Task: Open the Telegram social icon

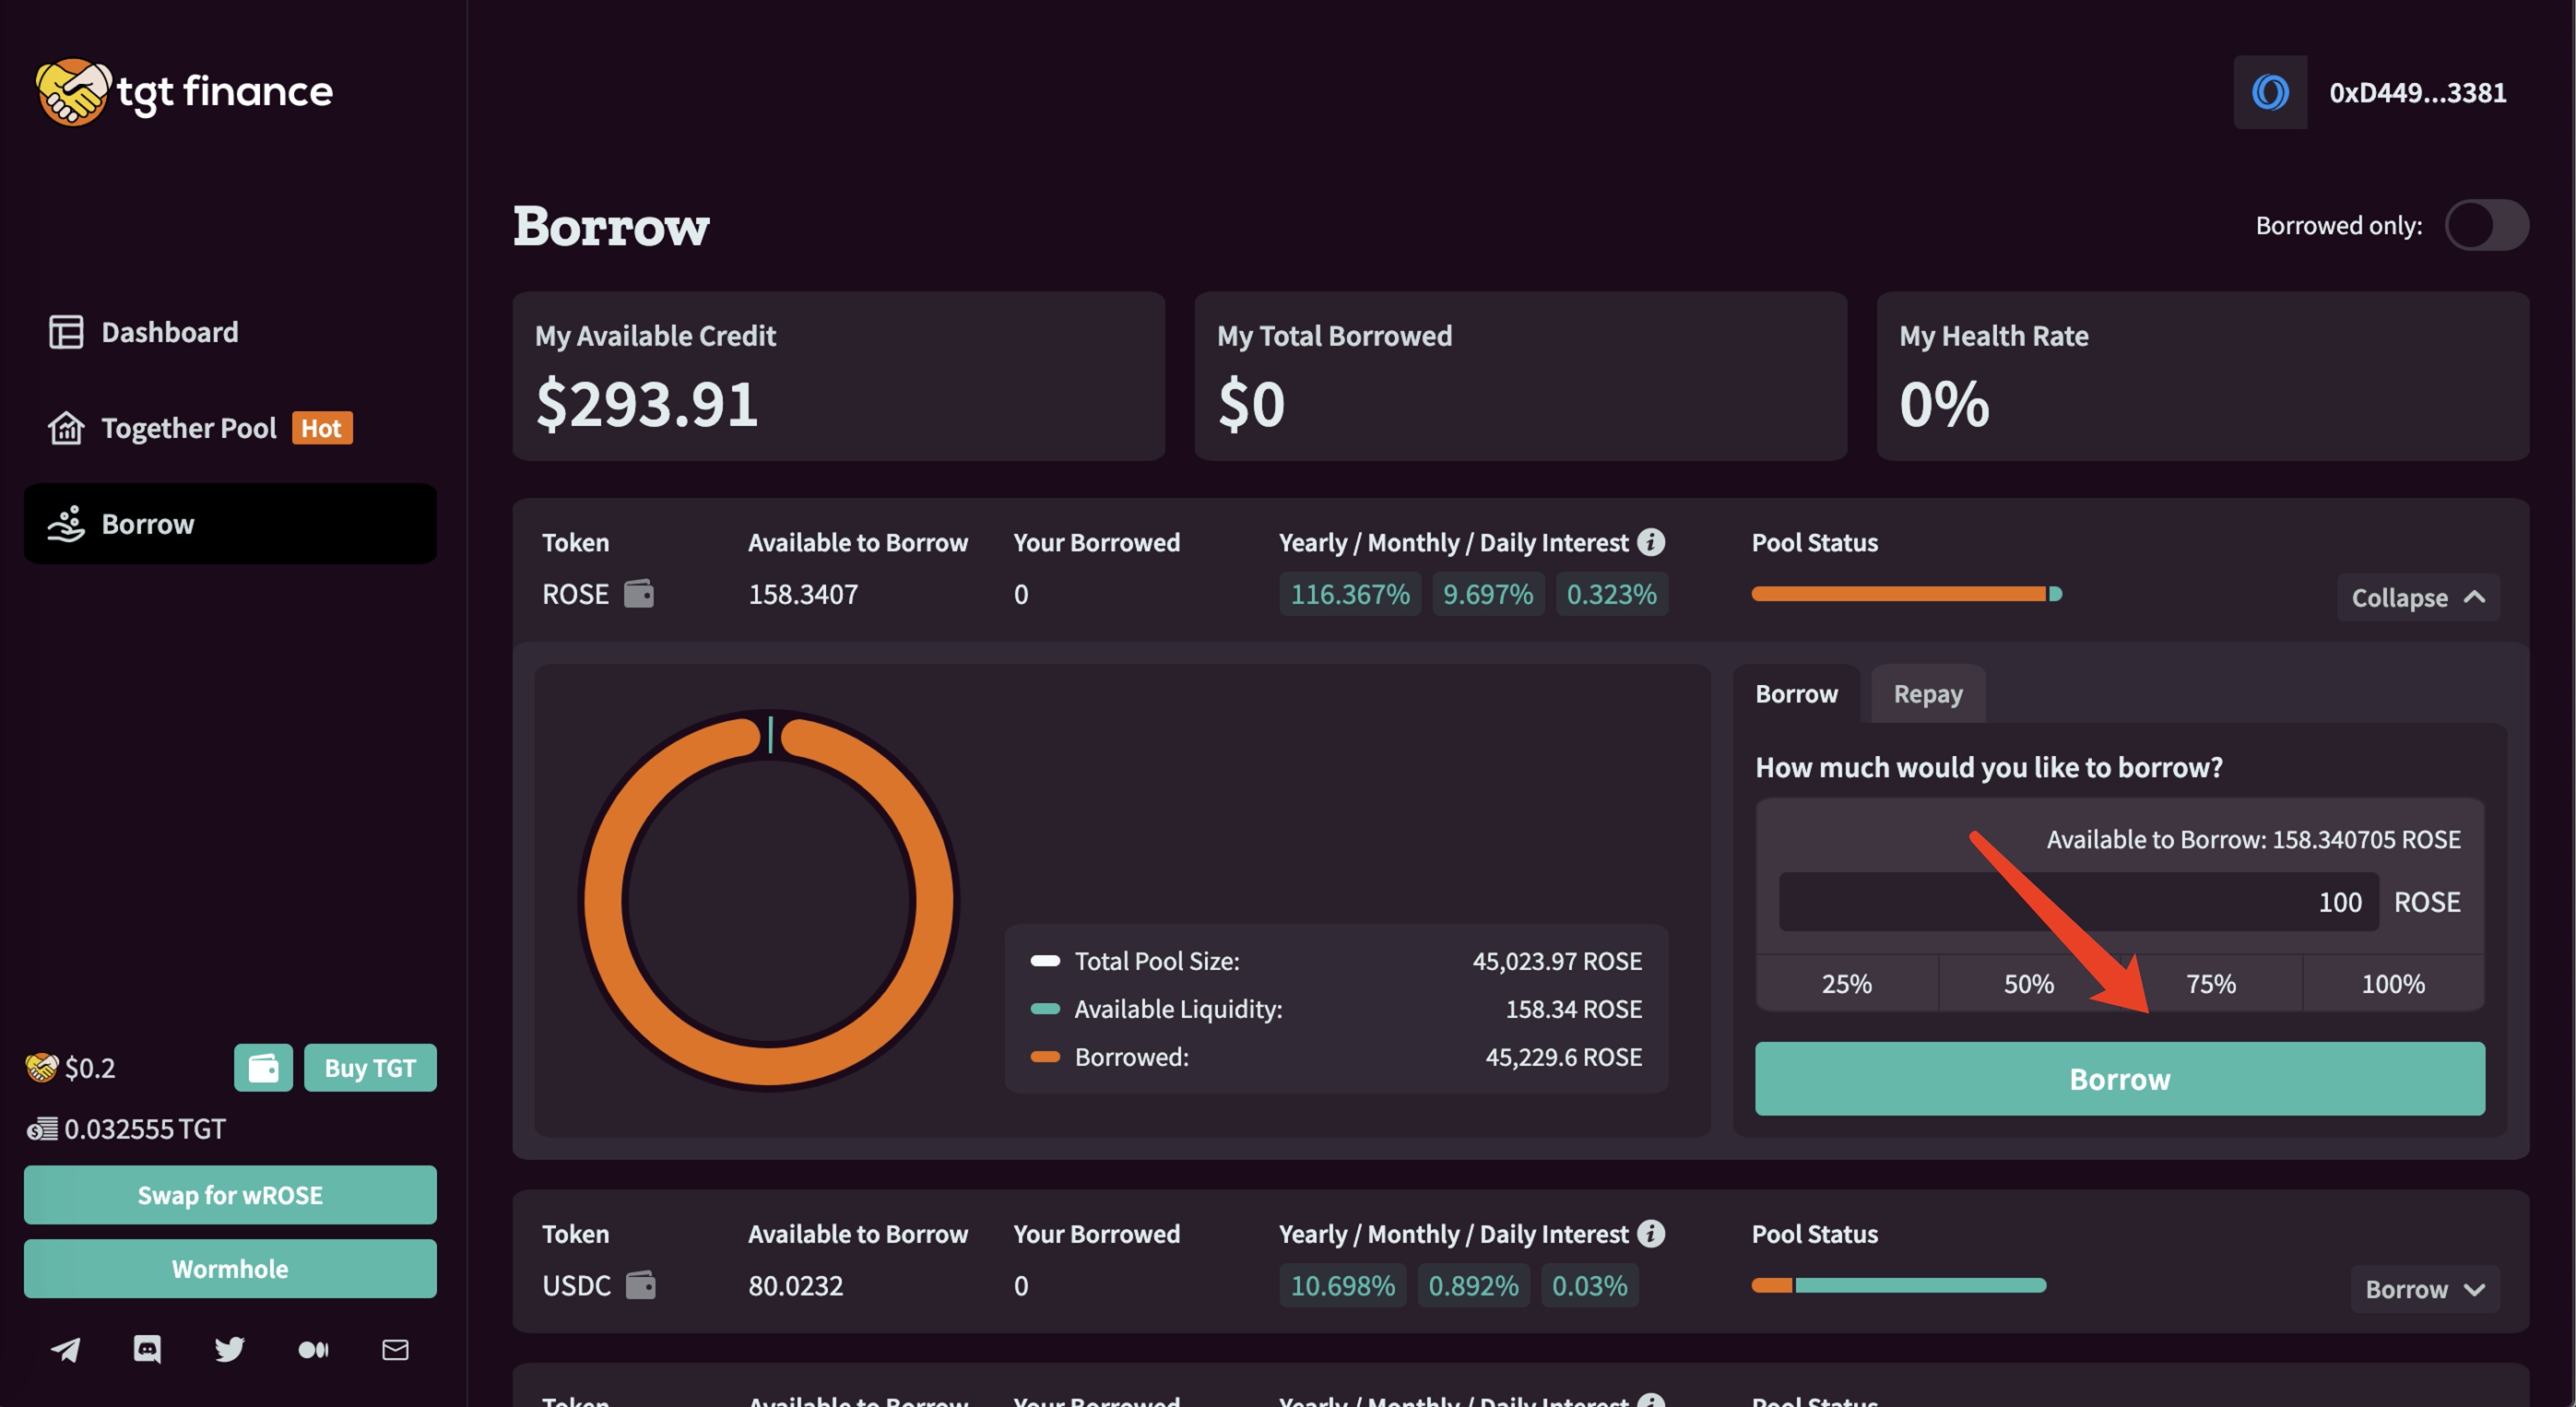Action: tap(66, 1349)
